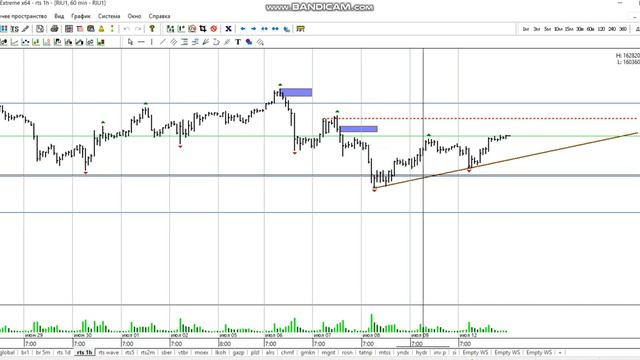Click the printer icon in toolbar
This screenshot has height=360, width=640.
tap(54, 29)
